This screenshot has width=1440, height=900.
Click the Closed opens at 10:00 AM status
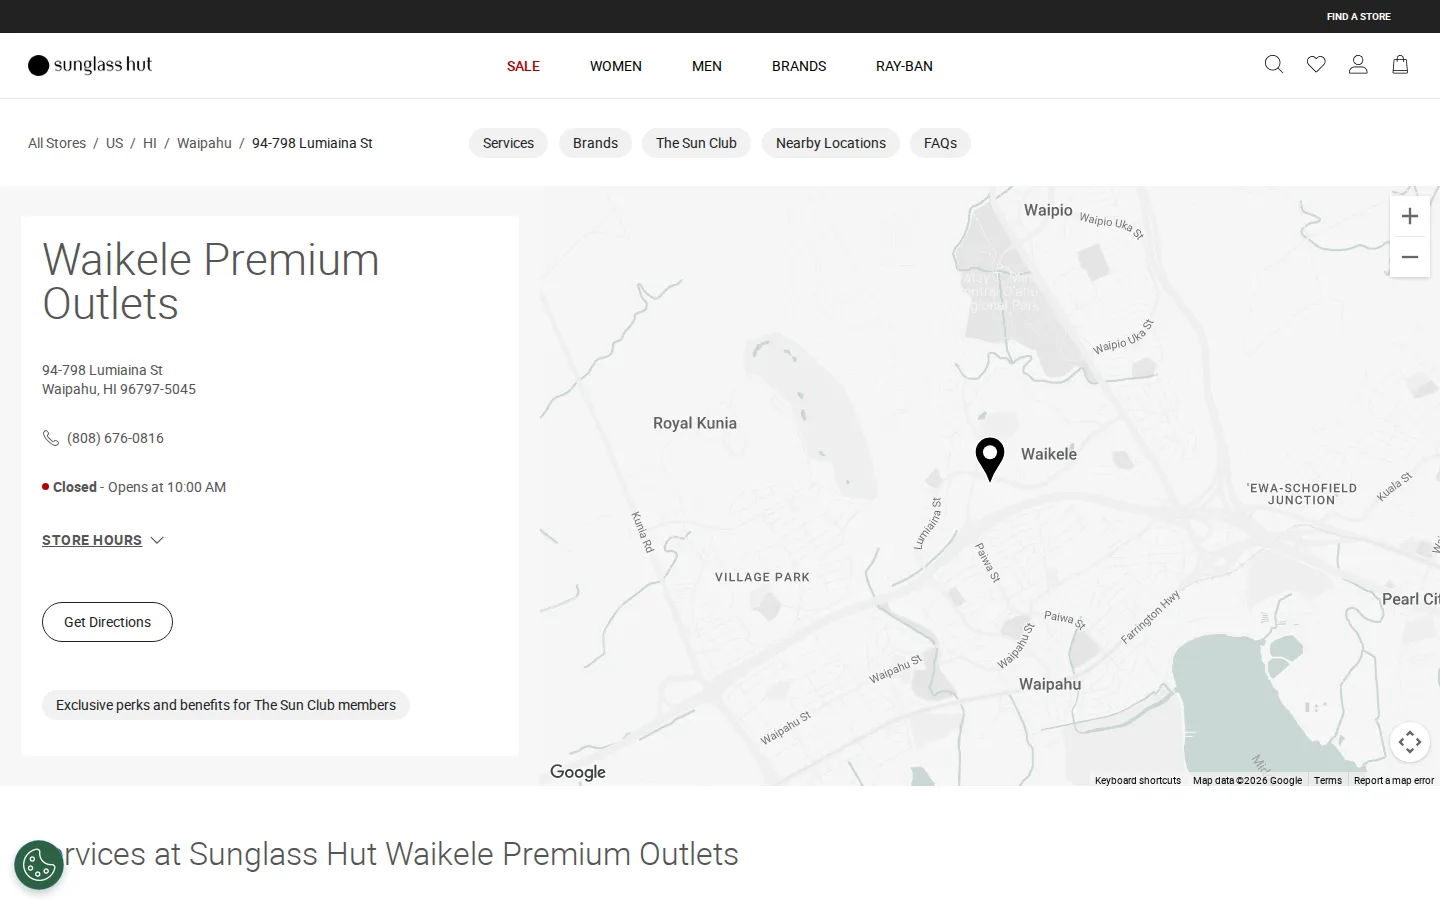coord(134,487)
